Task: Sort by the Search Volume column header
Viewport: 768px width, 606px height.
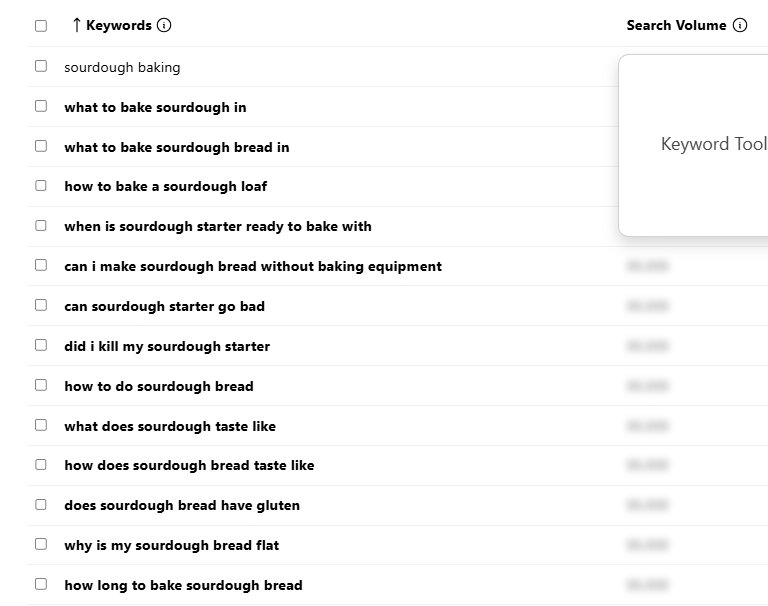Action: tap(676, 26)
